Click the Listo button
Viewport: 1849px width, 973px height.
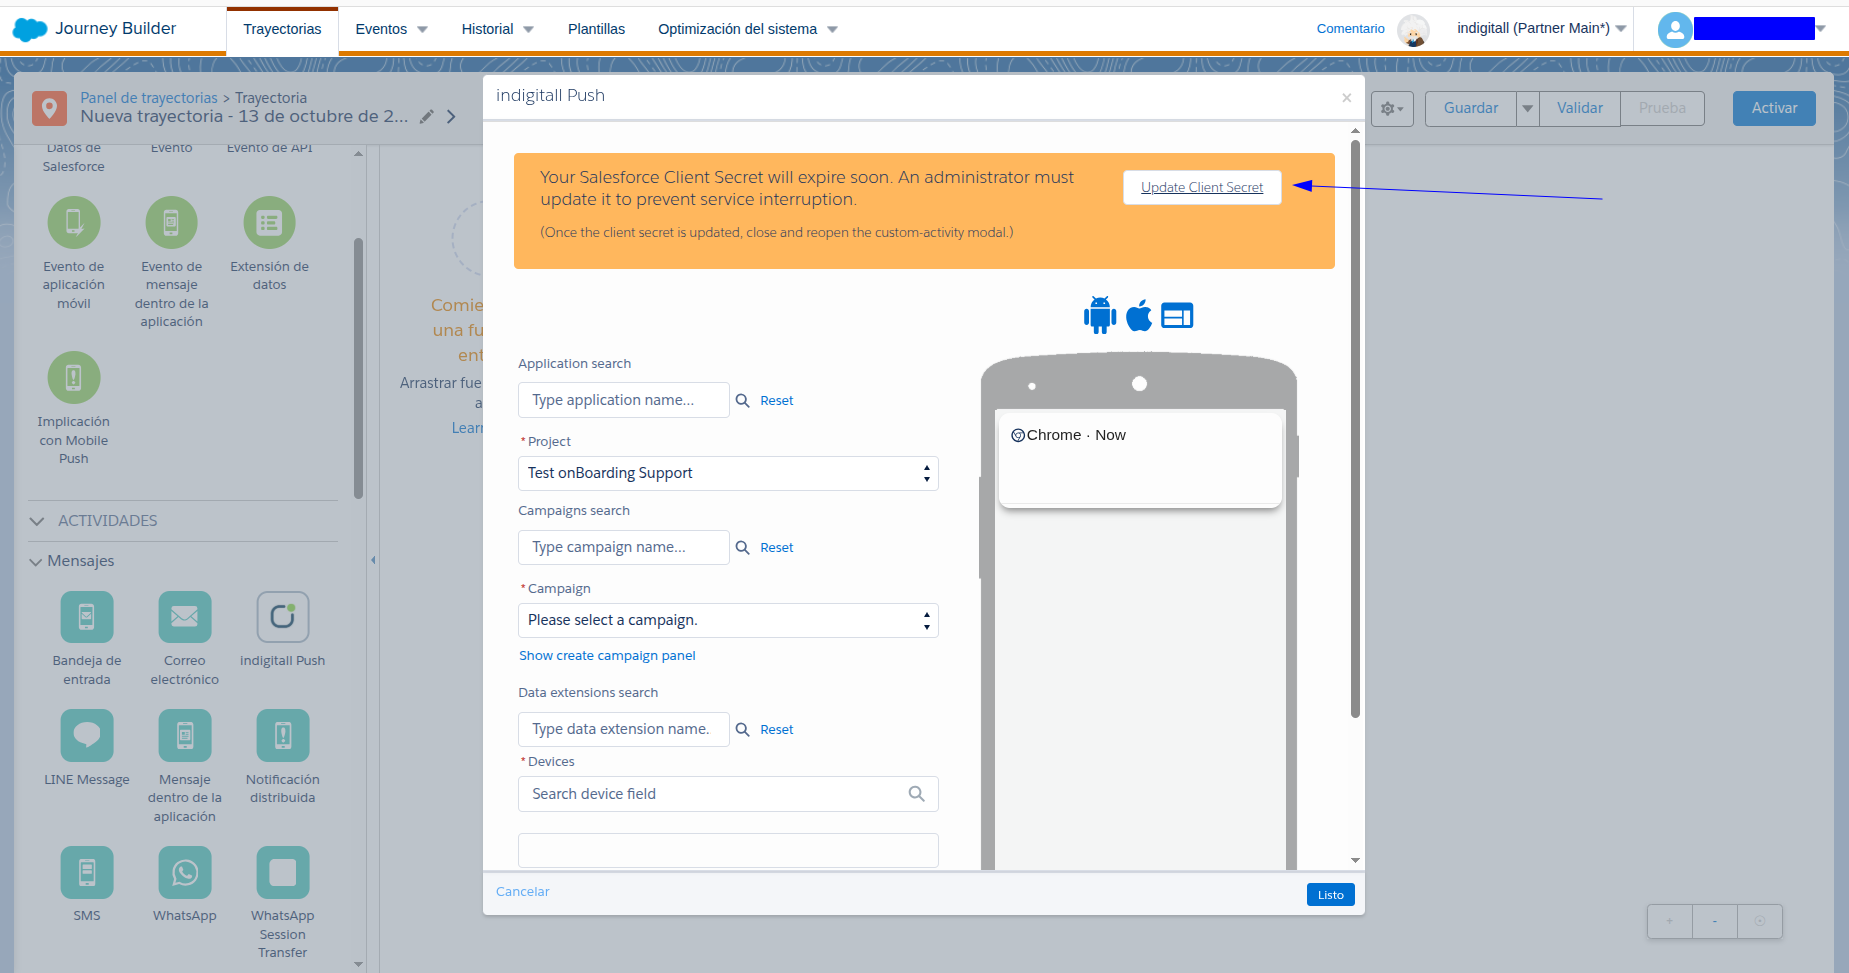click(1331, 895)
